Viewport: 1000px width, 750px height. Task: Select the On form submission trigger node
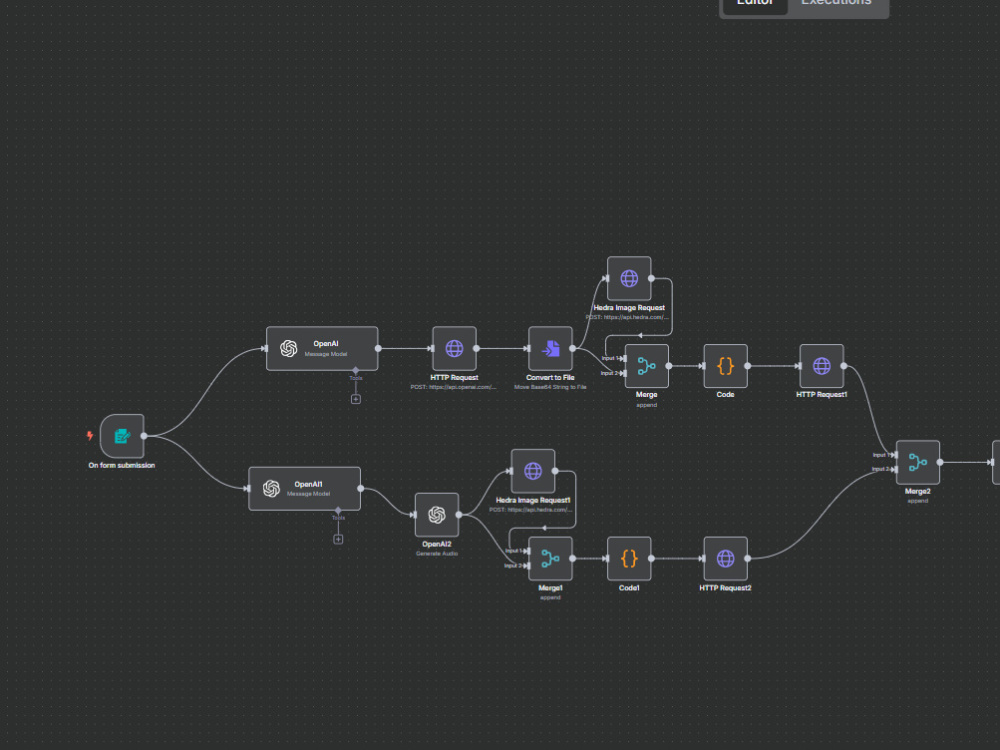[x=122, y=436]
